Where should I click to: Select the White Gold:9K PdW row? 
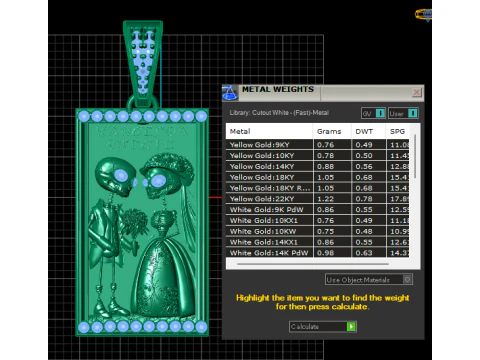click(x=318, y=210)
